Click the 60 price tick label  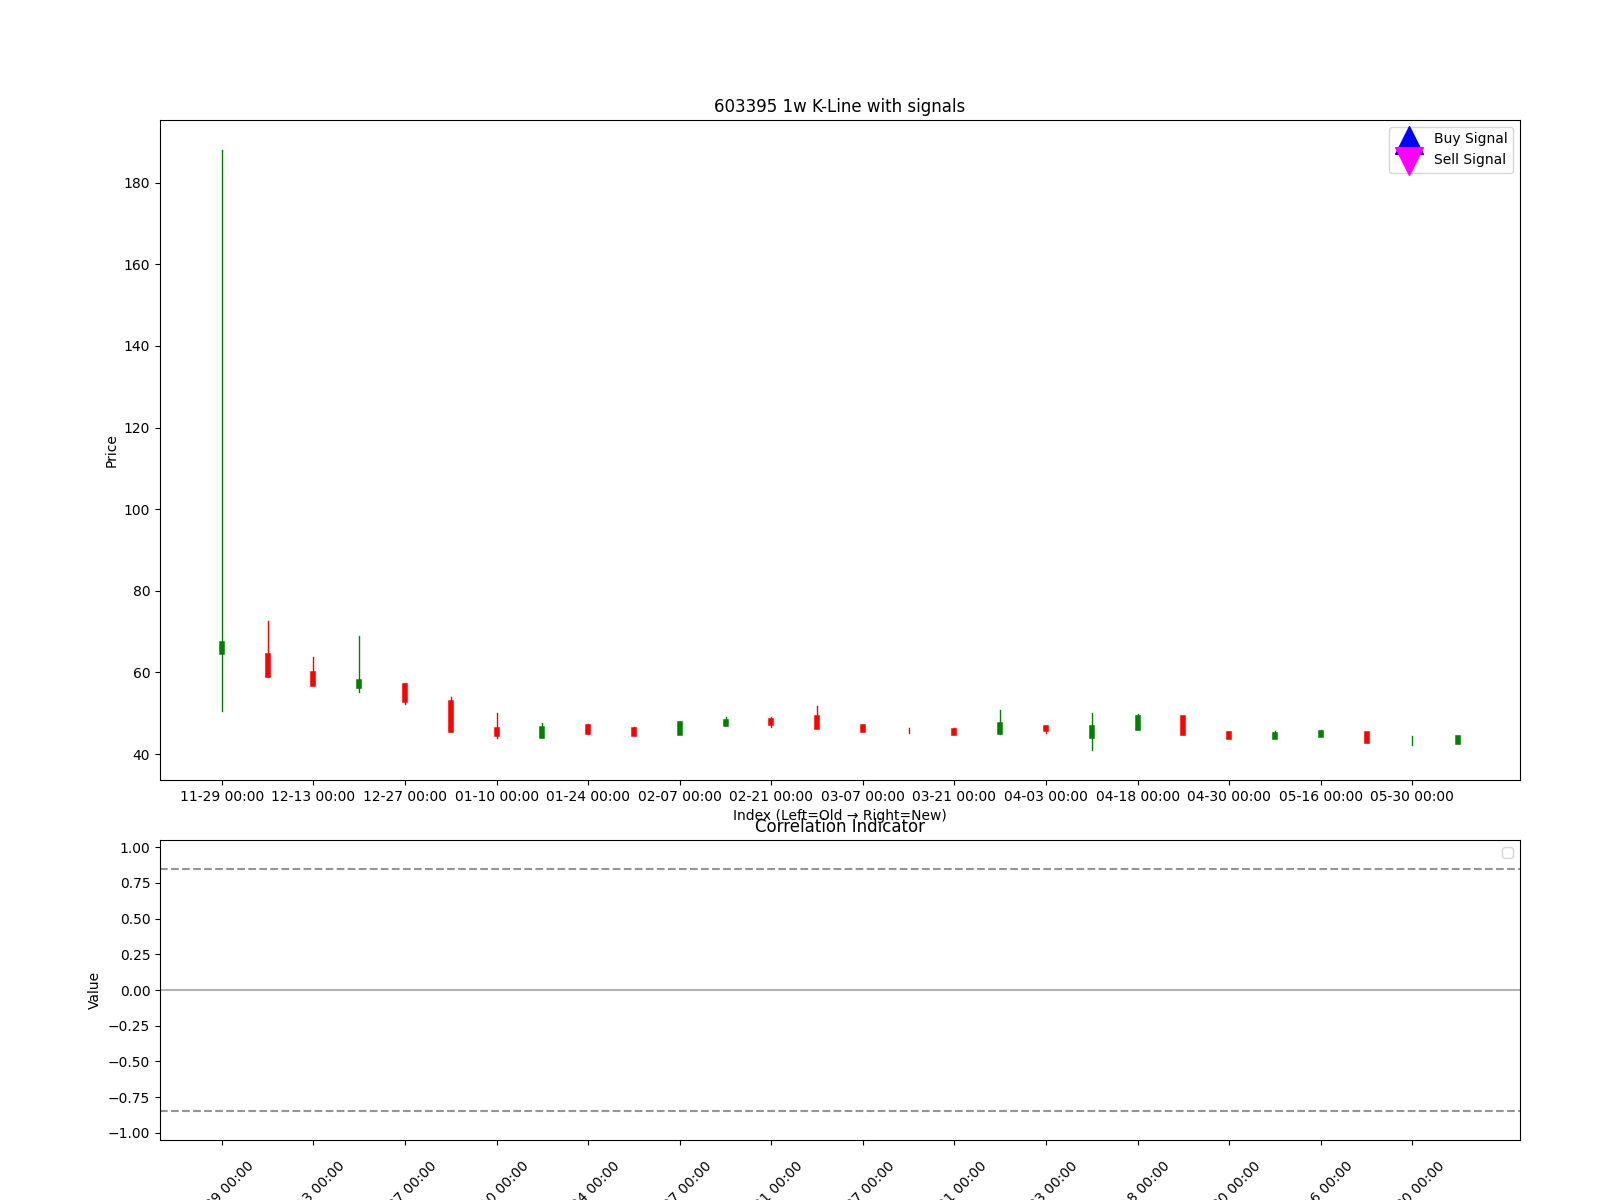[142, 673]
